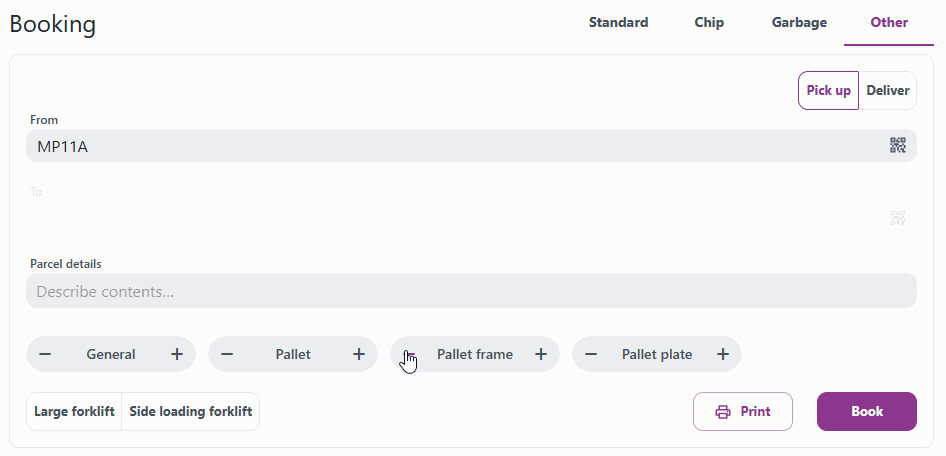Viewport: 946px width, 456px height.
Task: Increase General parcel count with plus
Action: pos(177,354)
